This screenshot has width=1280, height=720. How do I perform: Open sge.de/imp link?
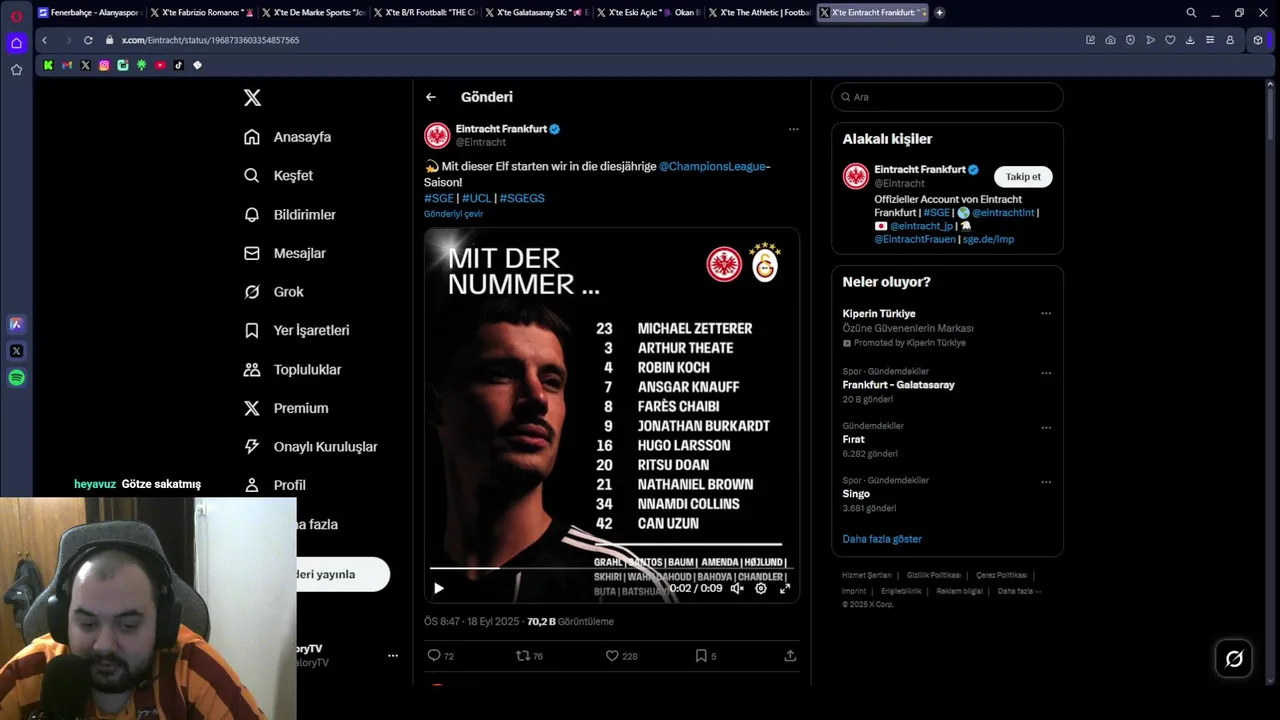pyautogui.click(x=988, y=239)
